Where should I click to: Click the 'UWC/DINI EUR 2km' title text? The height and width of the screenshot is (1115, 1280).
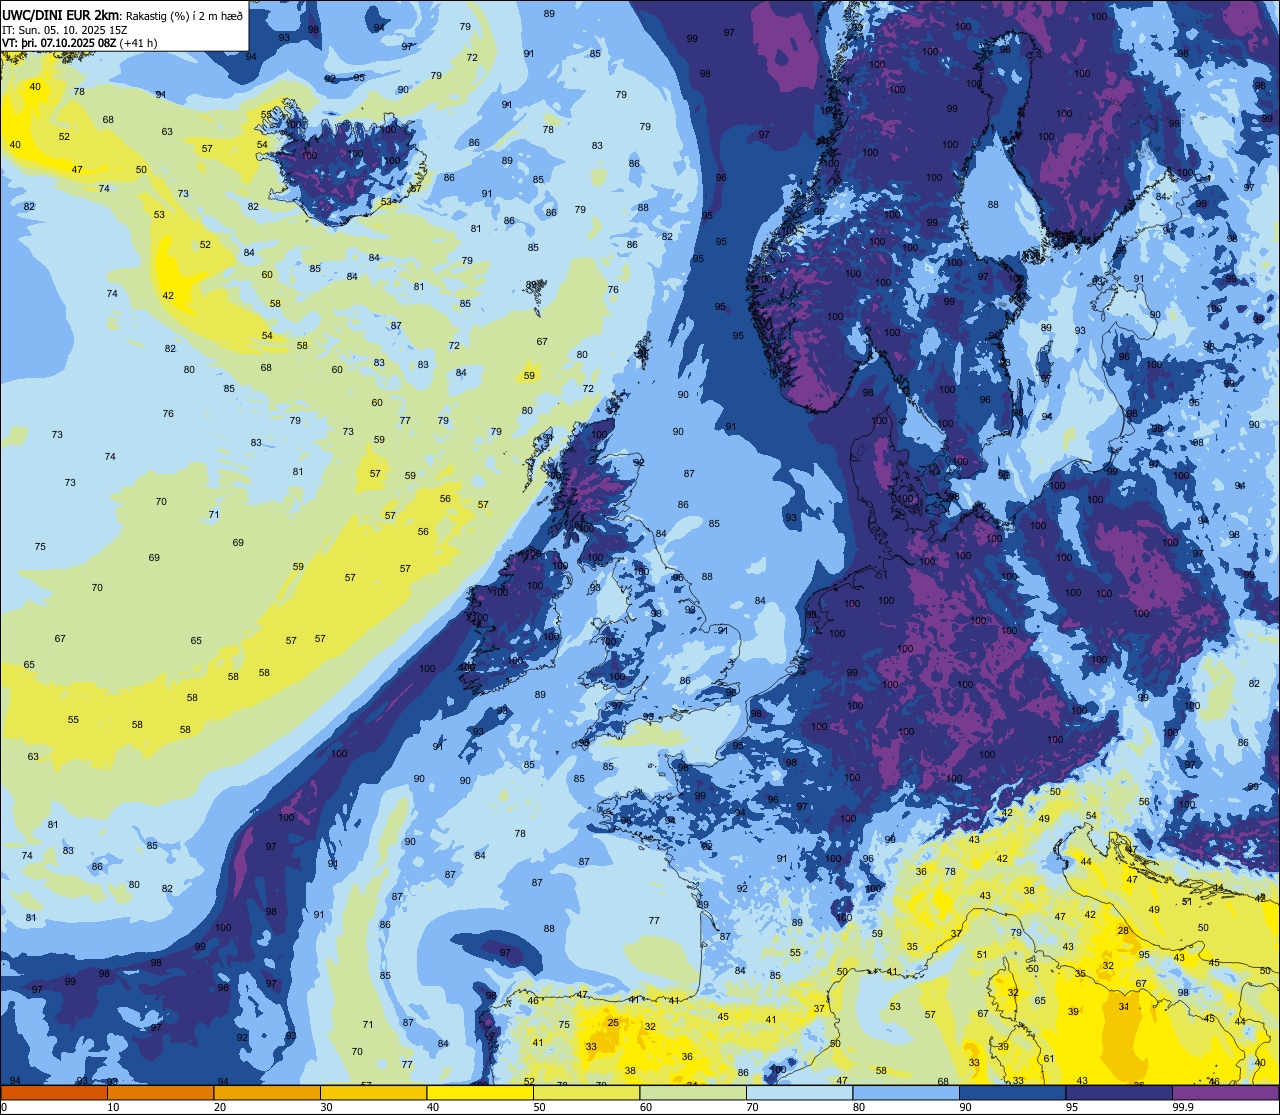click(60, 14)
